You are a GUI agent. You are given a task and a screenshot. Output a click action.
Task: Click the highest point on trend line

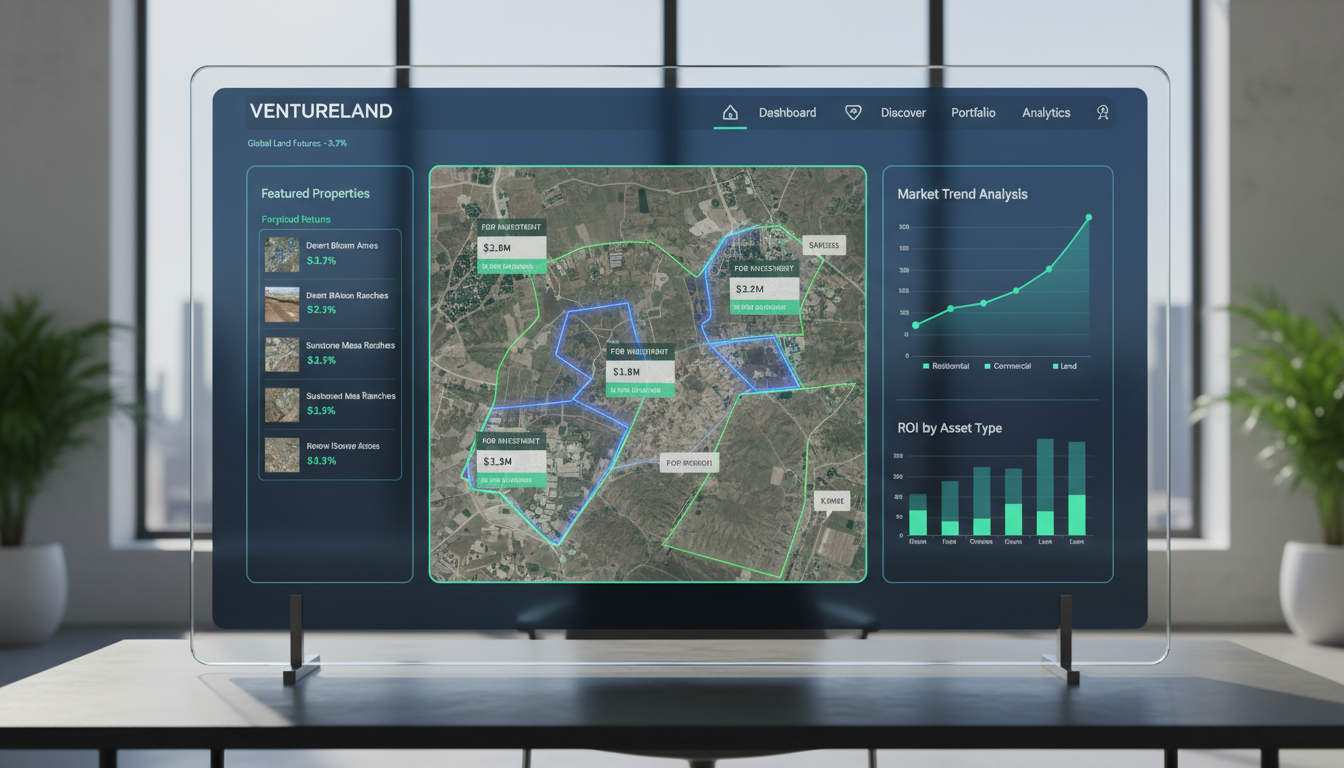[x=1088, y=217]
